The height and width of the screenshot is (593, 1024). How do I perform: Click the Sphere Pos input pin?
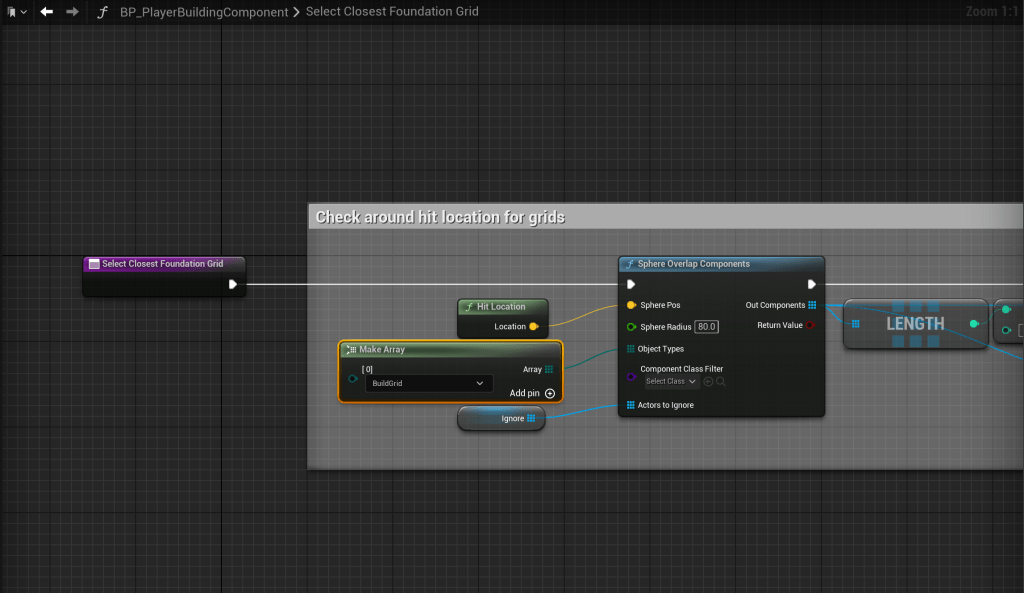tap(631, 305)
